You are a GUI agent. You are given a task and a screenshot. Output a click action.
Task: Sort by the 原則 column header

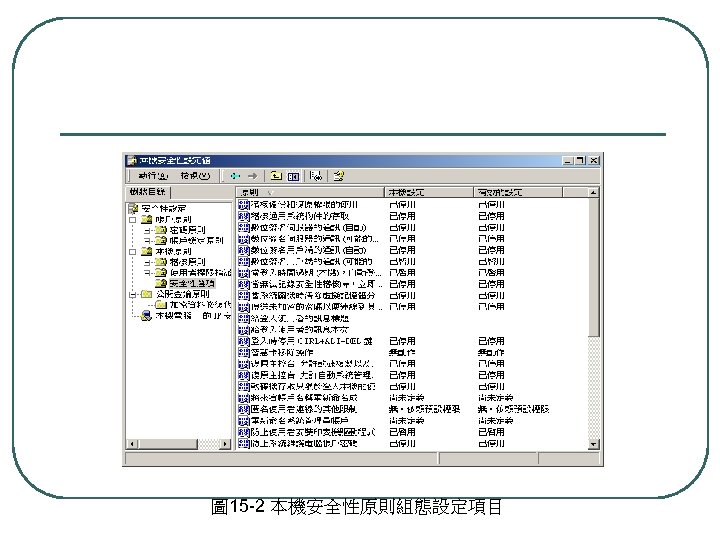(x=310, y=192)
